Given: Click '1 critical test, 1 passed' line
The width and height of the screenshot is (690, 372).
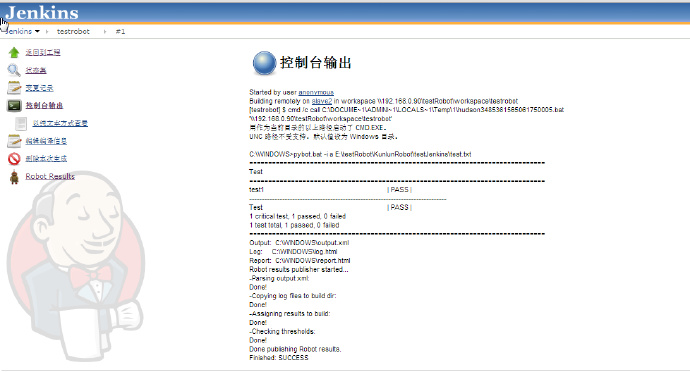Looking at the screenshot, I should [297, 216].
